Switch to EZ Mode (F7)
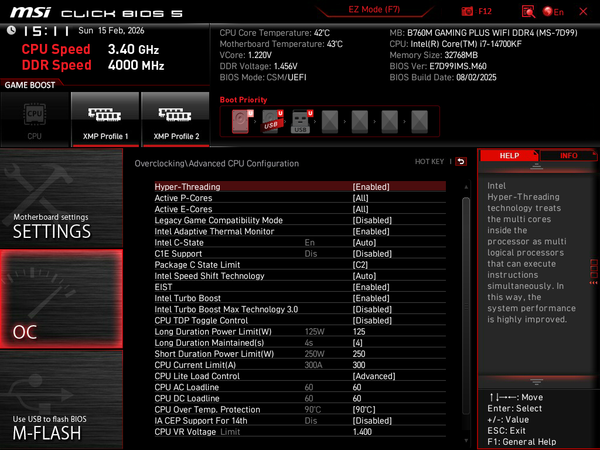The width and height of the screenshot is (600, 450). coord(374,10)
